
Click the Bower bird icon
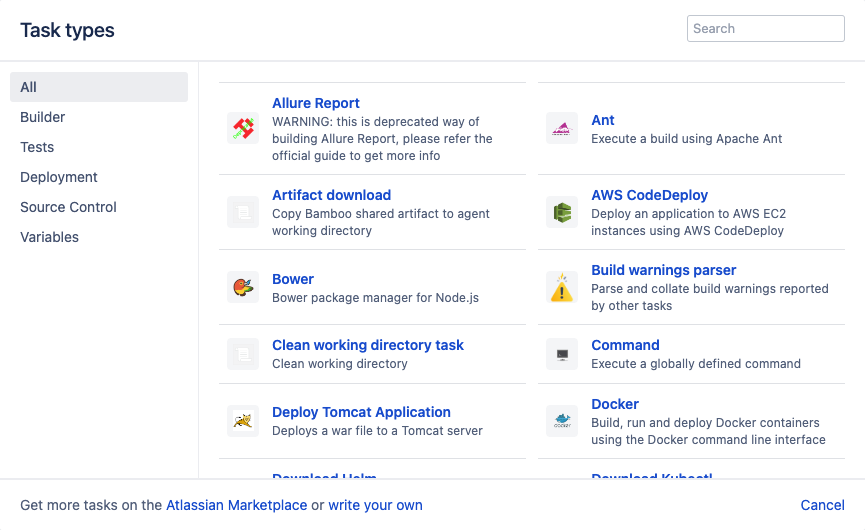[x=243, y=287]
